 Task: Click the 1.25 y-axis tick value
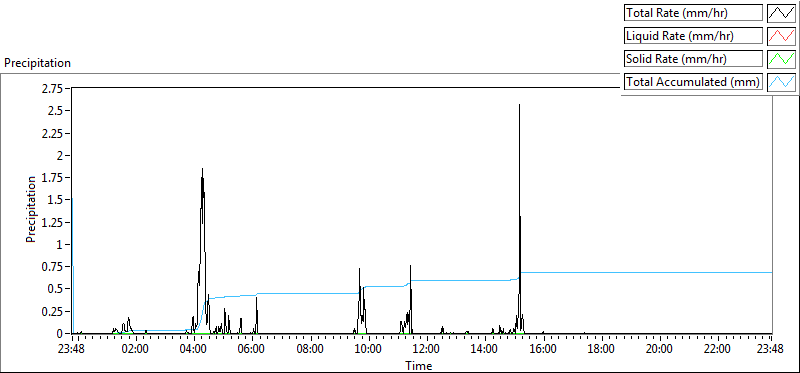point(53,222)
